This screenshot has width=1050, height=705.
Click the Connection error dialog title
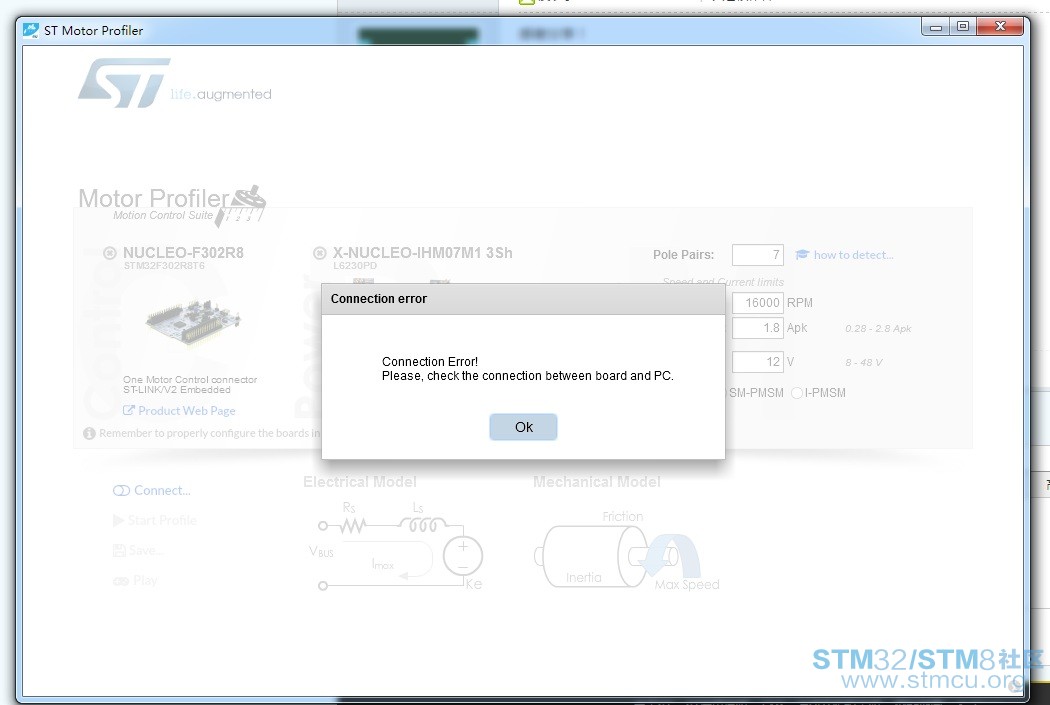[378, 299]
